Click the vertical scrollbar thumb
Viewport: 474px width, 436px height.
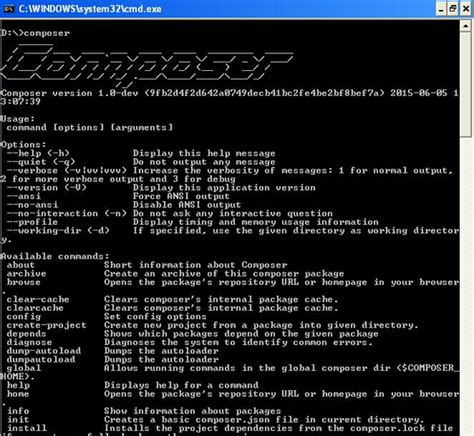466,84
